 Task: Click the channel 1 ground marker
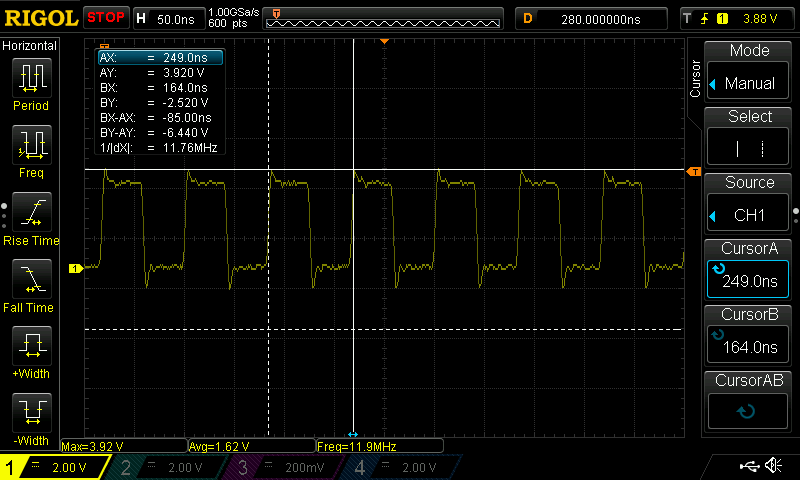click(x=76, y=268)
